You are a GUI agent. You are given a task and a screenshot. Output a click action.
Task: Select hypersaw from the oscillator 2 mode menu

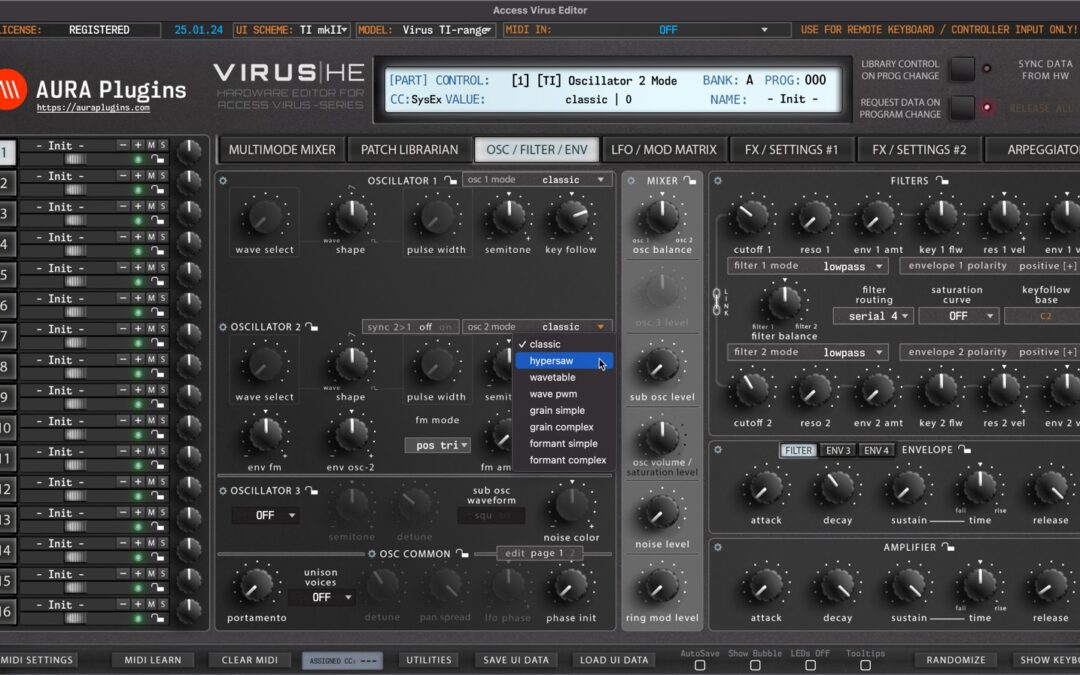click(x=554, y=360)
